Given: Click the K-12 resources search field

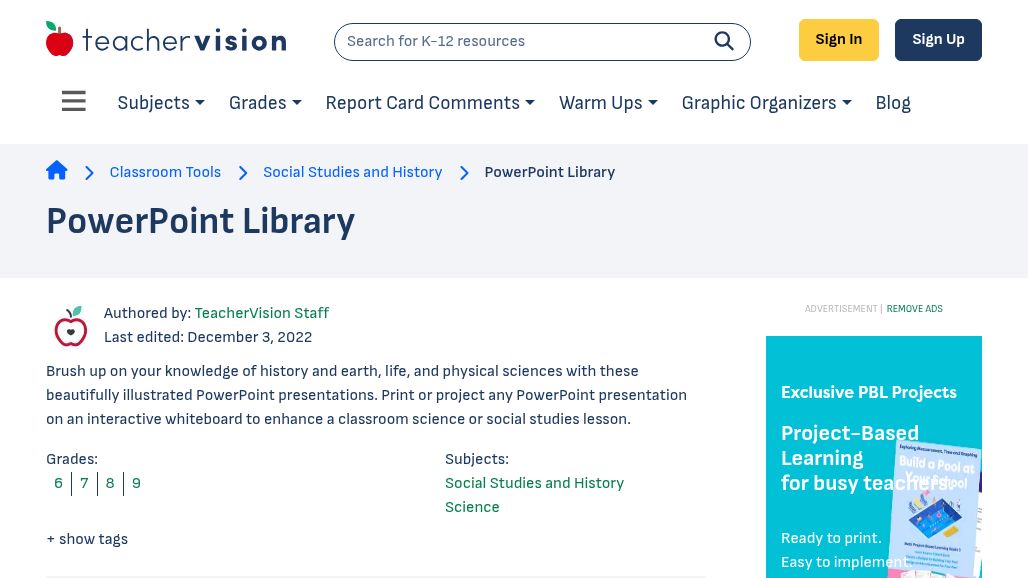Looking at the screenshot, I should (x=520, y=41).
